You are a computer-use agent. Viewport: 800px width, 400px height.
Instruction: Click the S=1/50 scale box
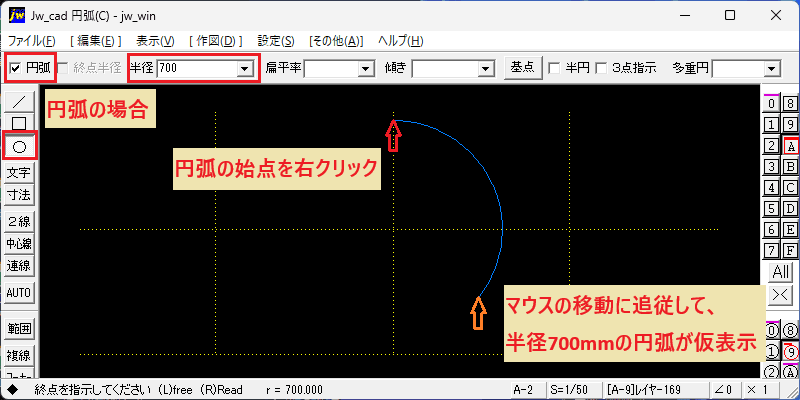(x=571, y=390)
